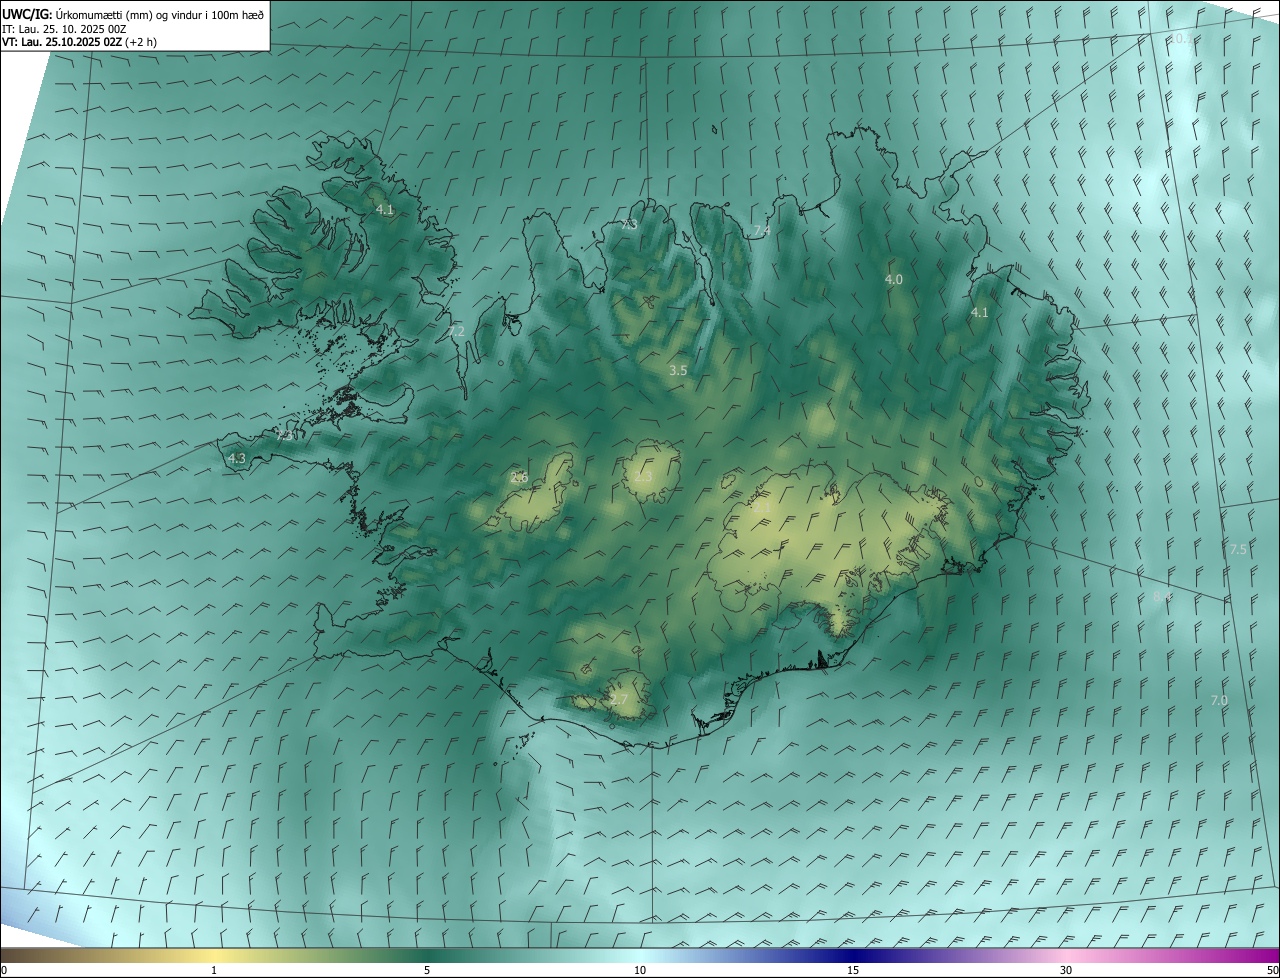The height and width of the screenshot is (978, 1280).
Task: Click the 2.6 value on the glacier
Action: (x=519, y=478)
